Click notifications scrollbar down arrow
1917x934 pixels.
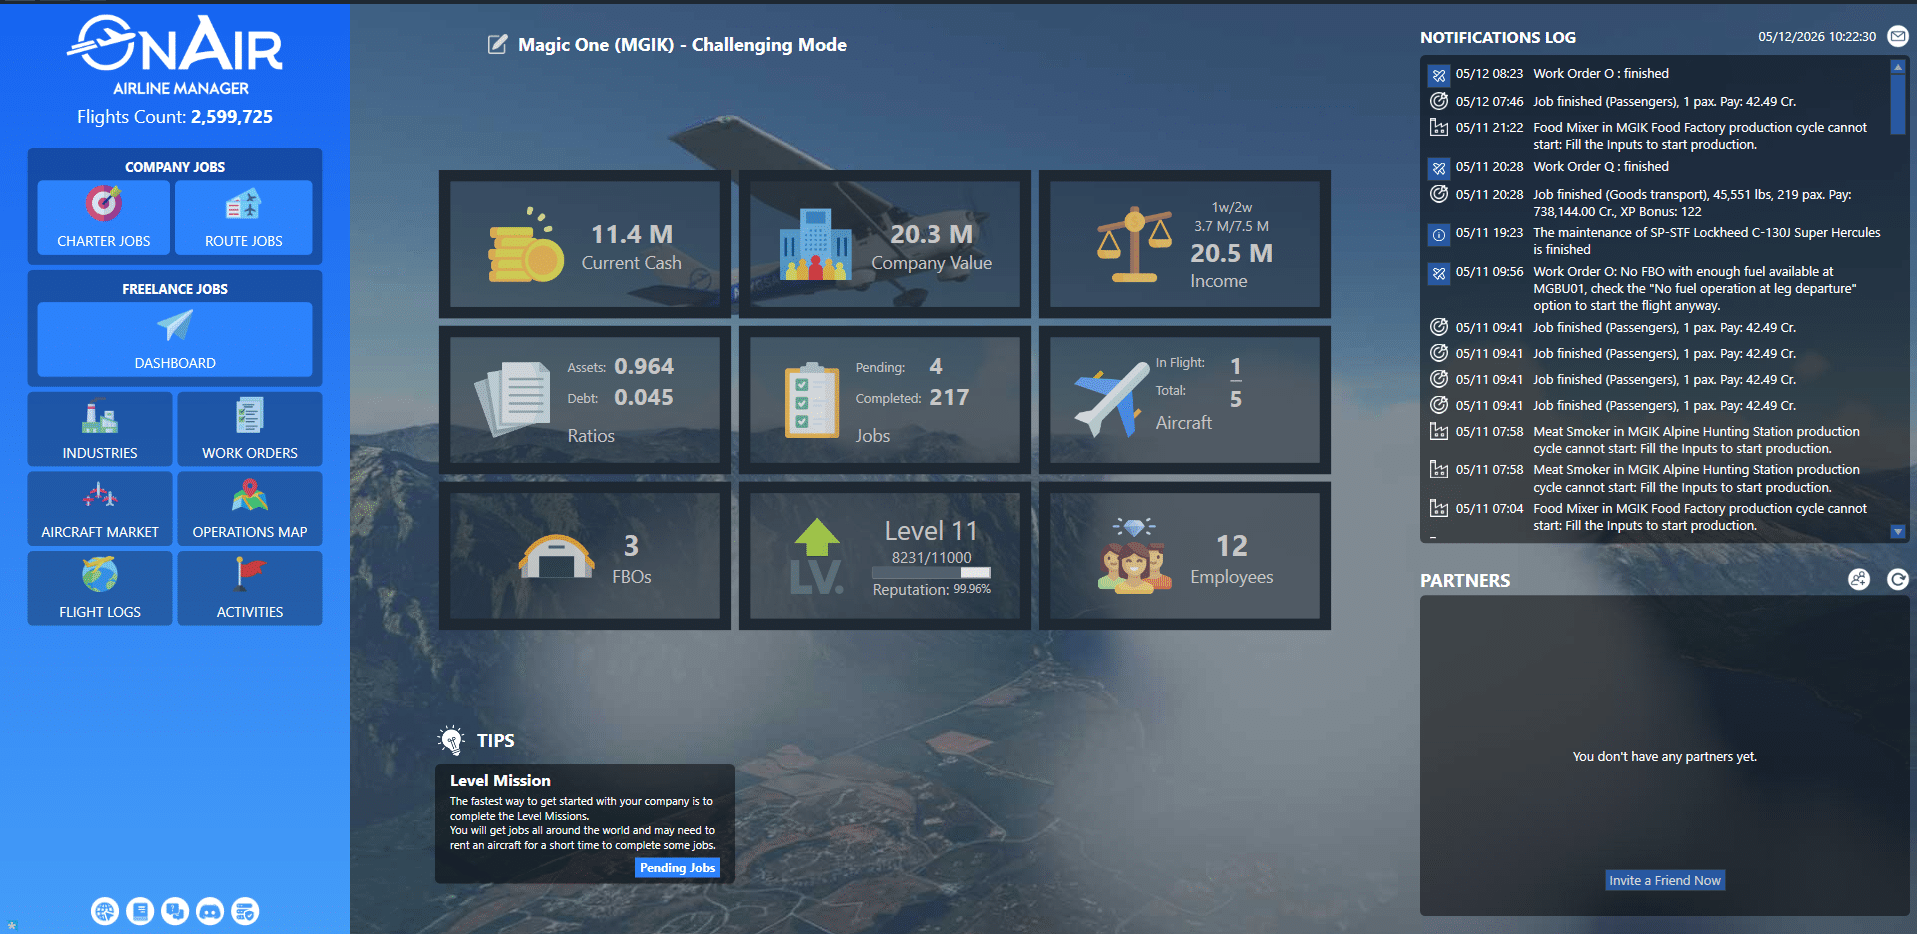1897,532
